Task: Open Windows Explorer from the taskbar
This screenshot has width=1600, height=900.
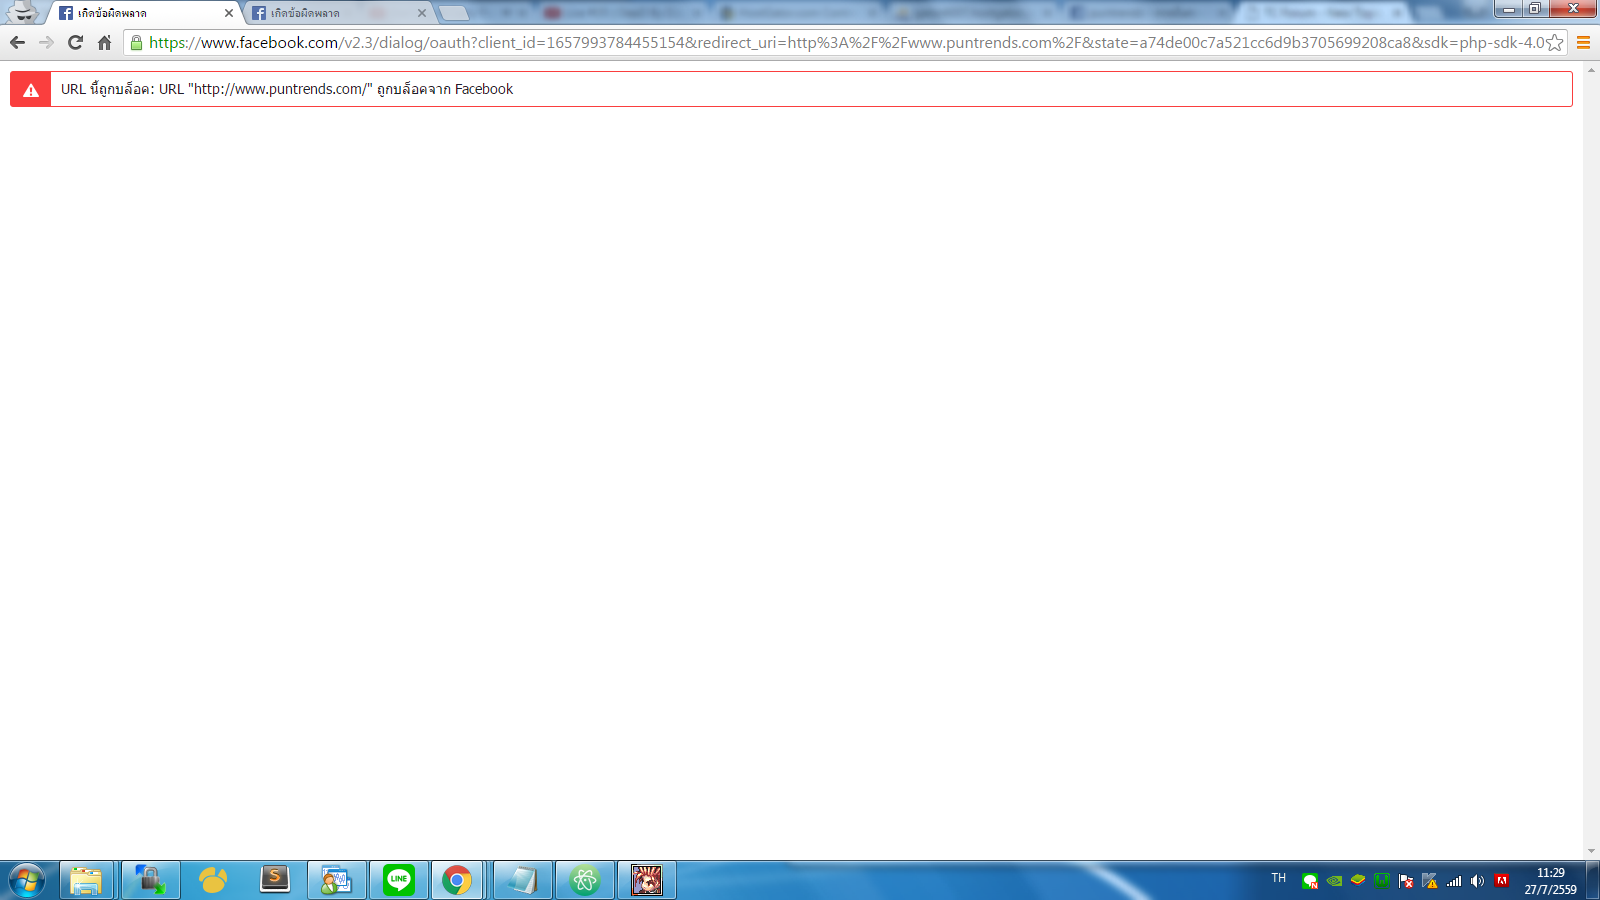Action: point(86,881)
